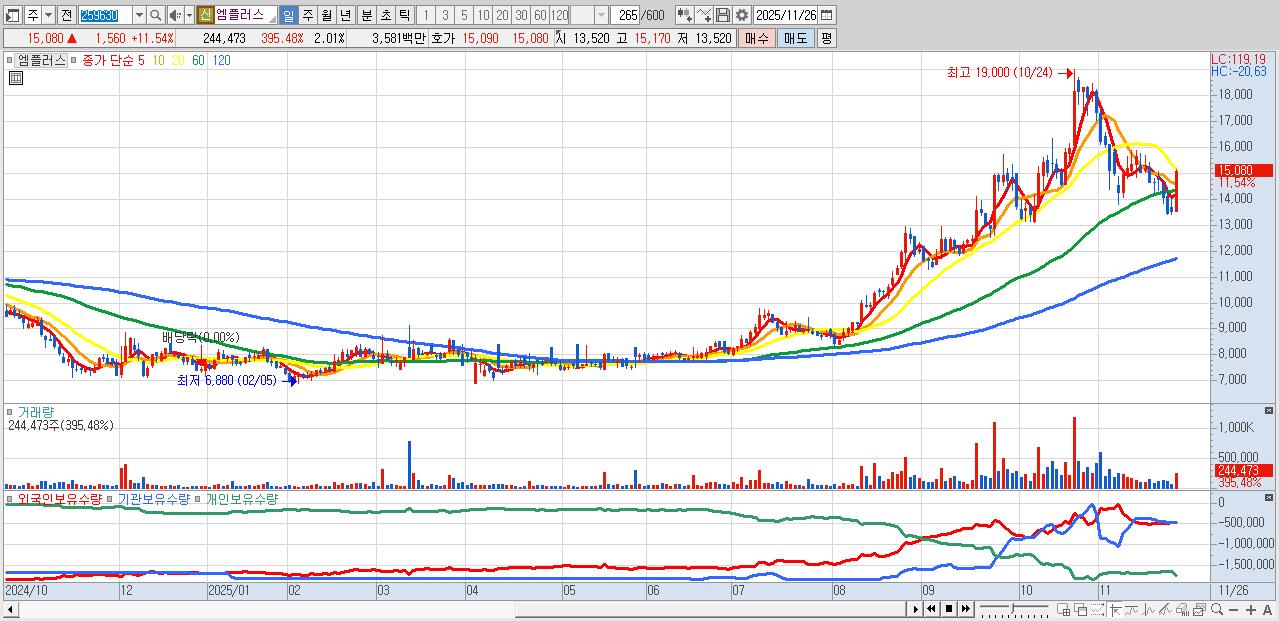Select interval 3 button

pyautogui.click(x=445, y=15)
